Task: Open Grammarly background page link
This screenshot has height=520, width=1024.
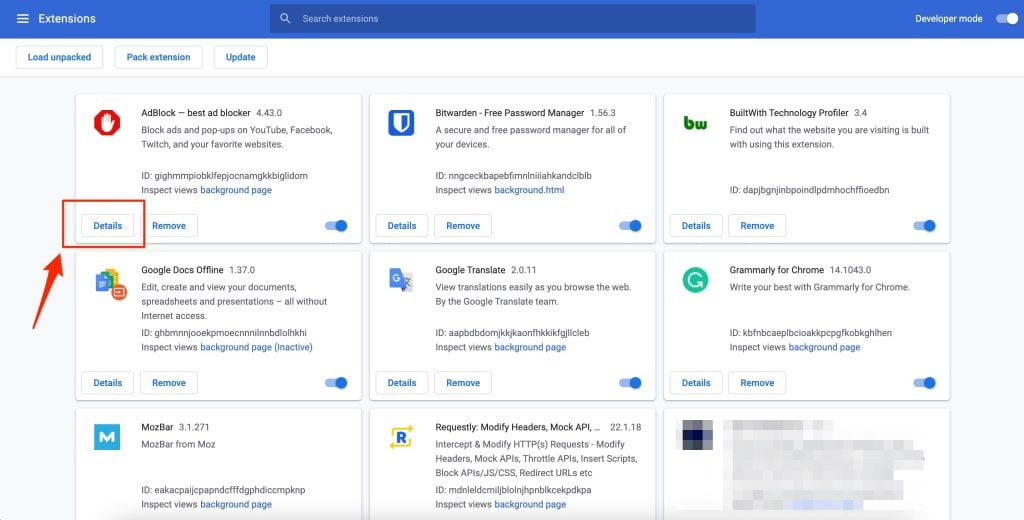Action: (824, 347)
